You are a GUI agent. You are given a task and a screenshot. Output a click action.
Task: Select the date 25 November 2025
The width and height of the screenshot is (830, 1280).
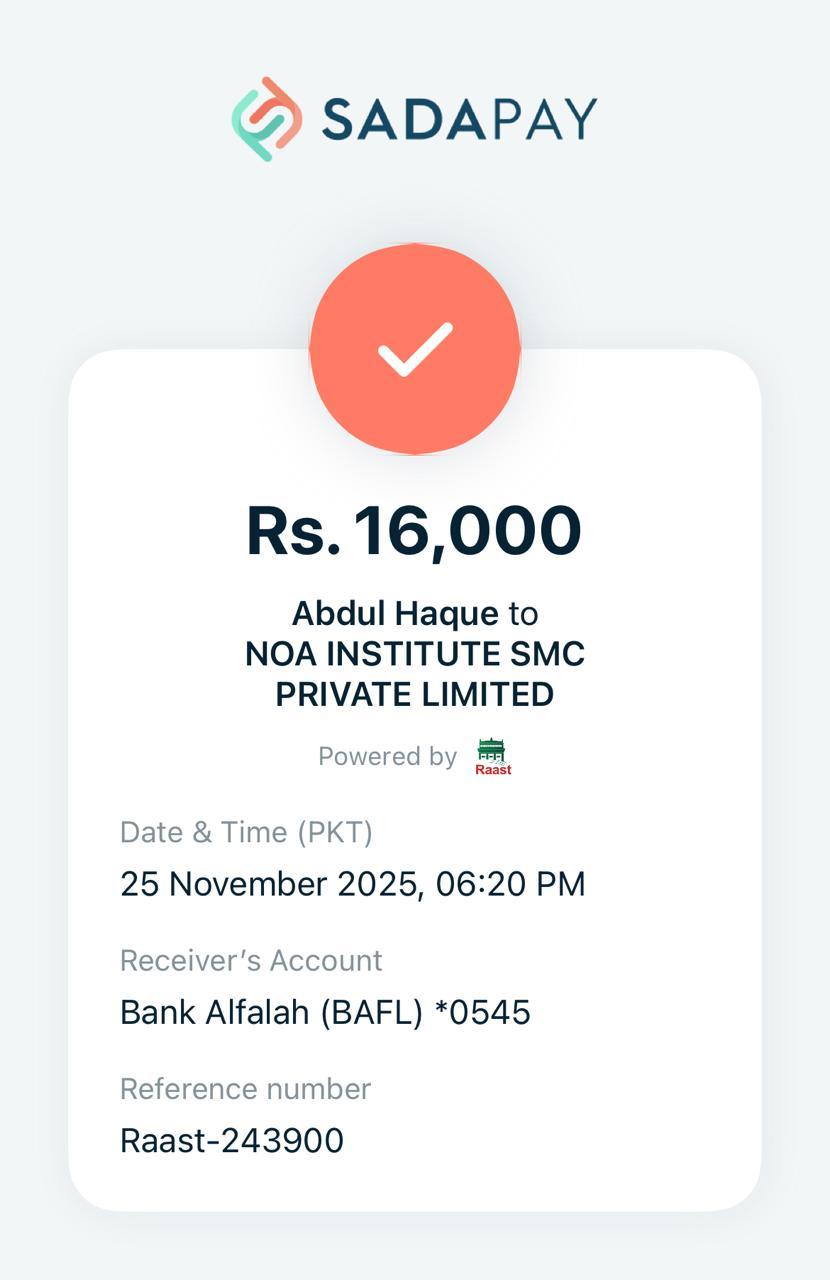point(269,884)
